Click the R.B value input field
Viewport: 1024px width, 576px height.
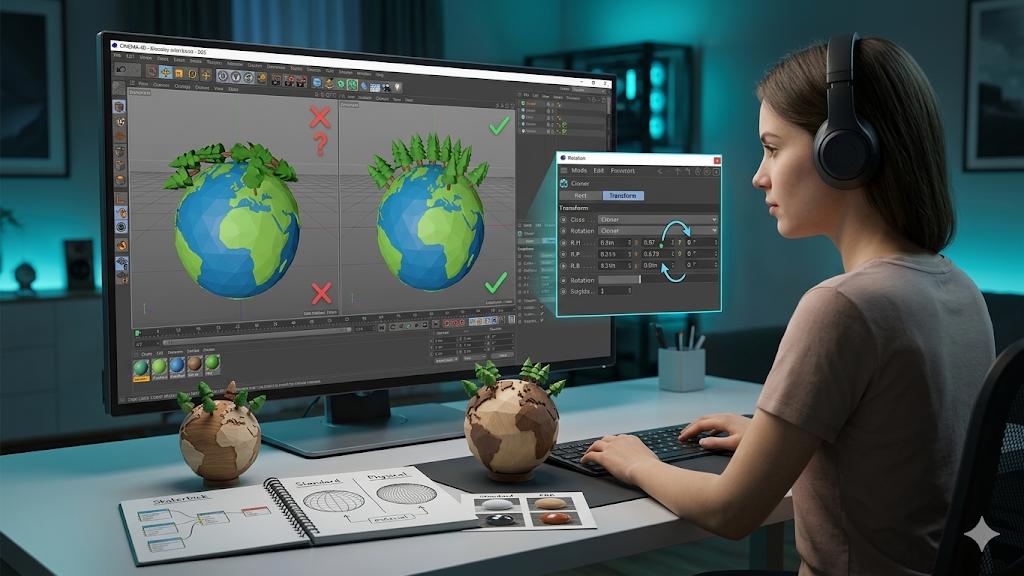point(612,266)
